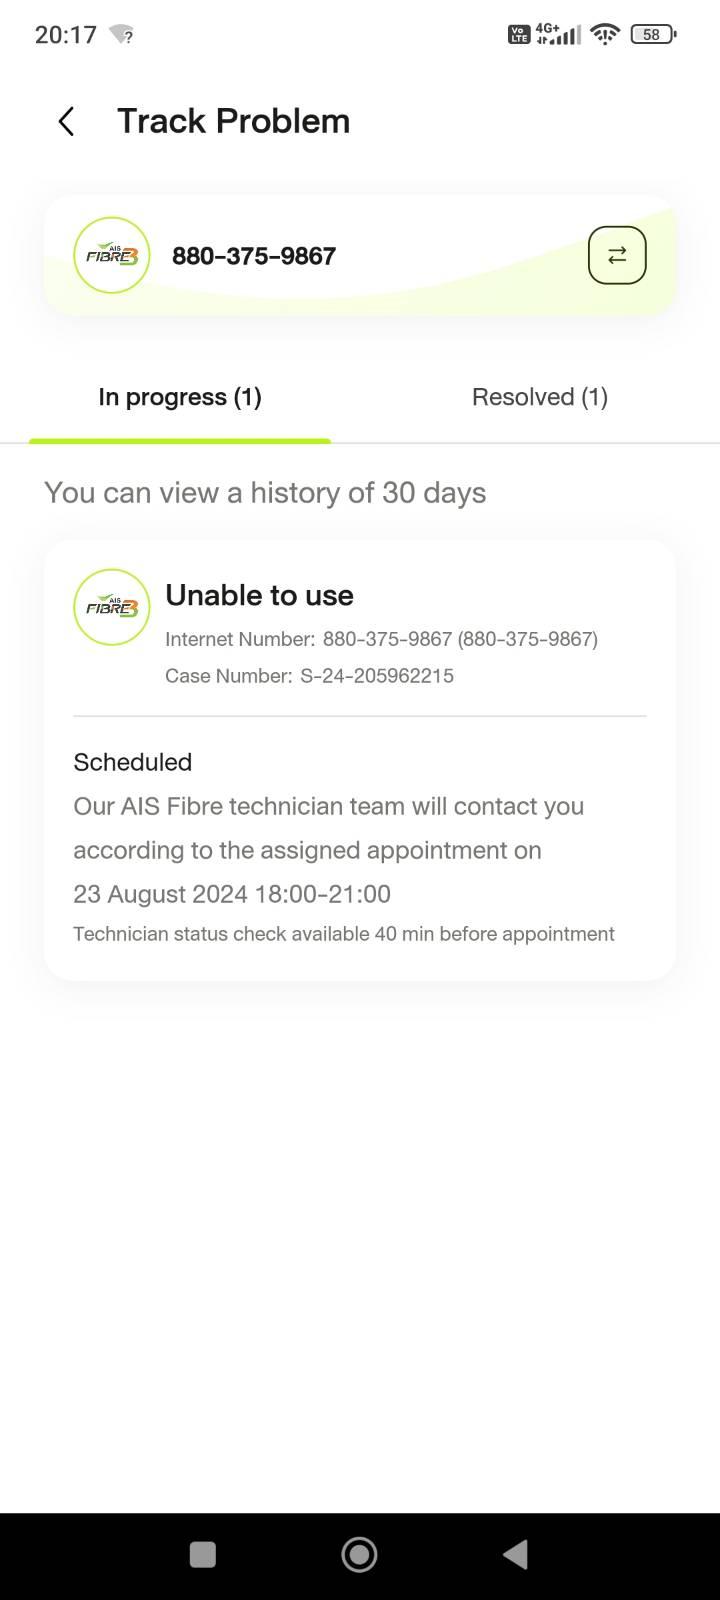720x1600 pixels.
Task: Tap the technician status check notice
Action: tap(344, 934)
